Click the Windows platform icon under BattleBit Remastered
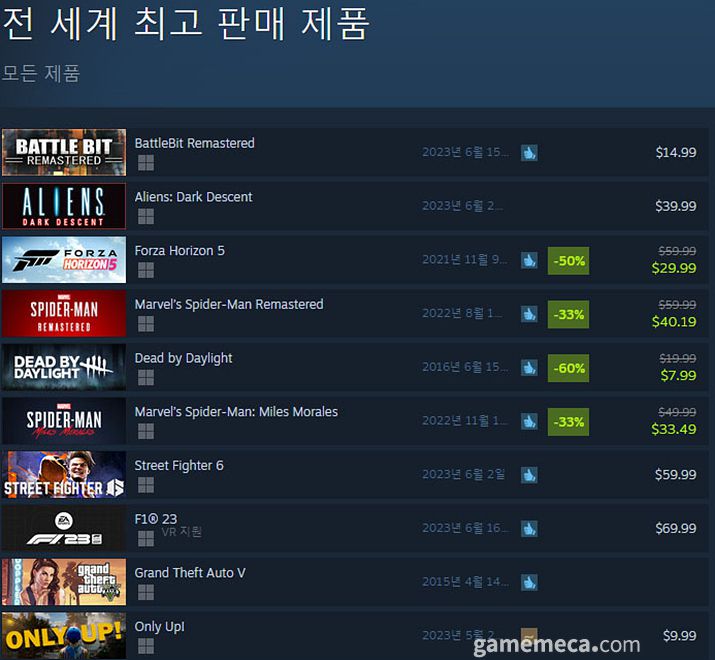Screen dimensions: 715x660 [x=146, y=163]
